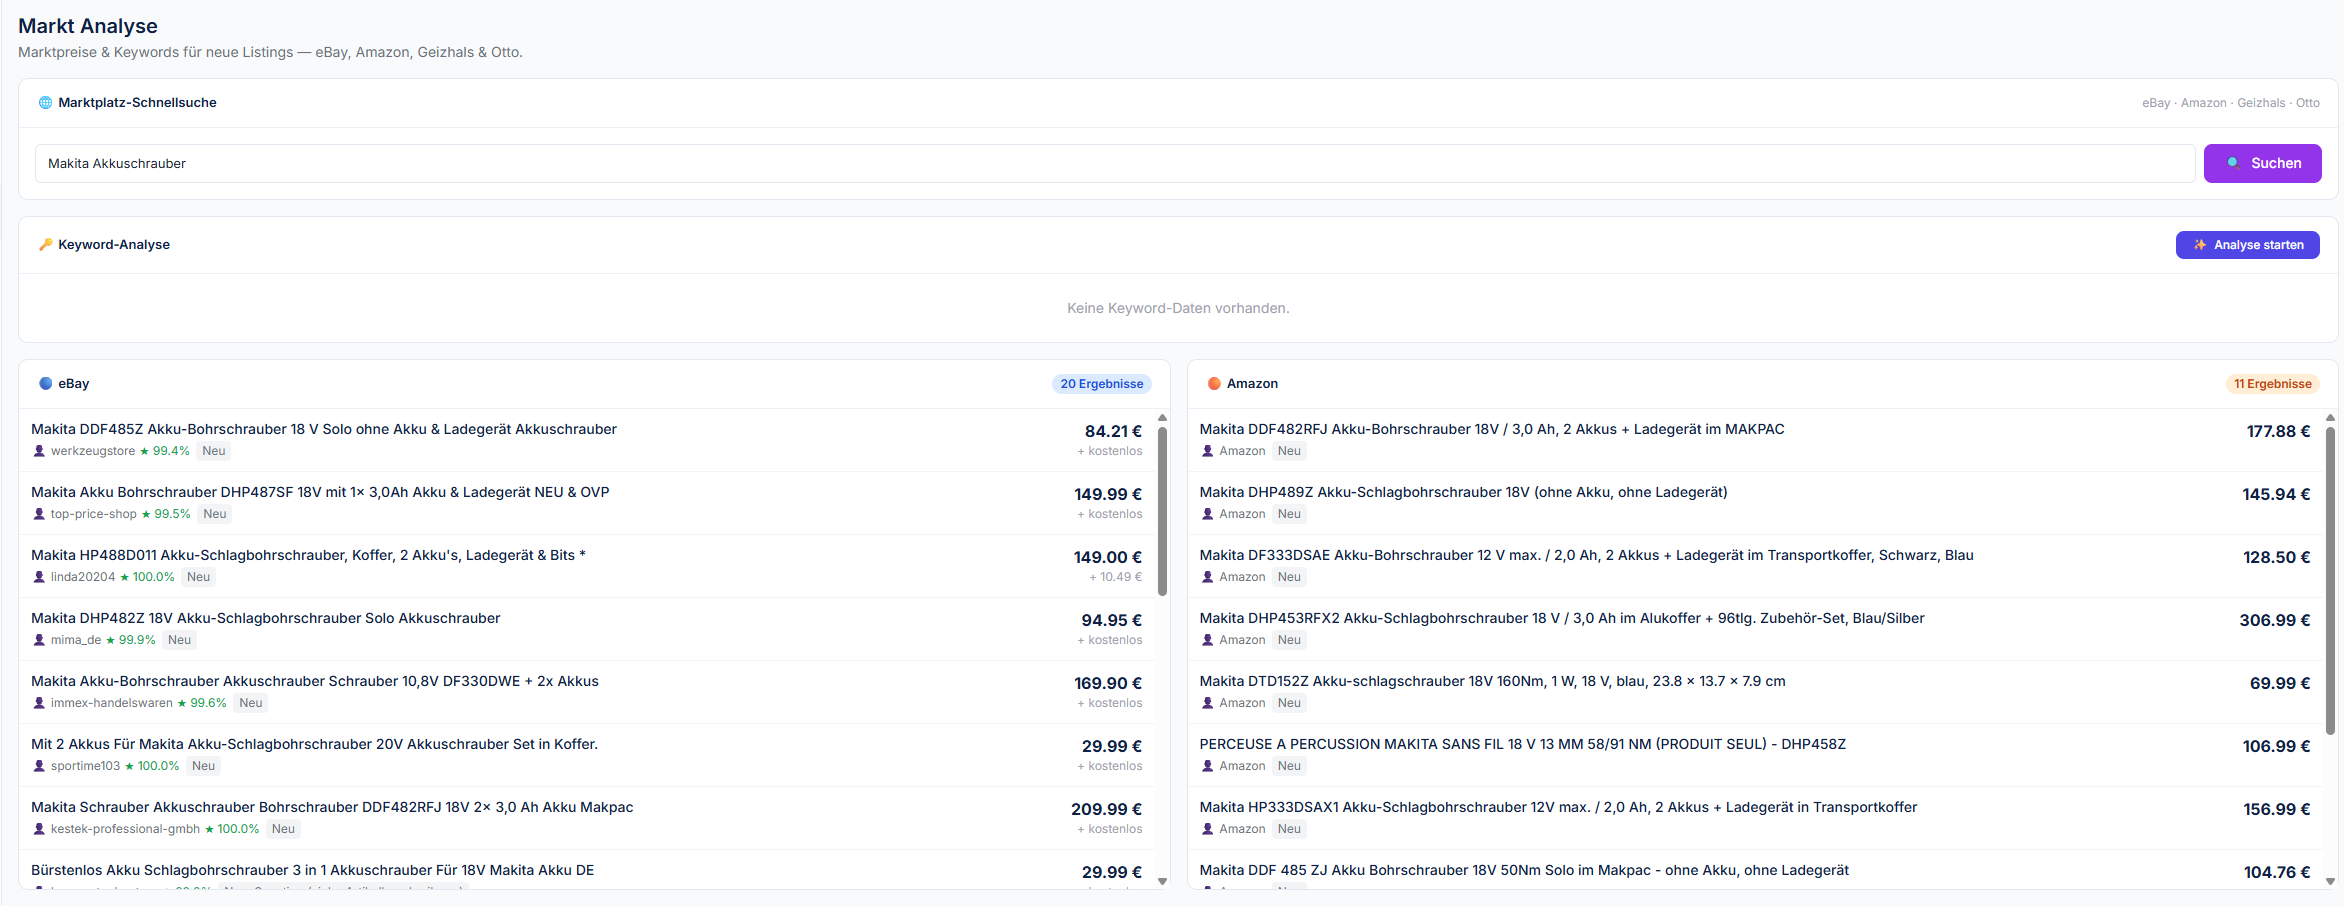The height and width of the screenshot is (906, 2344).
Task: Click the Amazon results list scrollbar thumb
Action: tap(2330, 581)
